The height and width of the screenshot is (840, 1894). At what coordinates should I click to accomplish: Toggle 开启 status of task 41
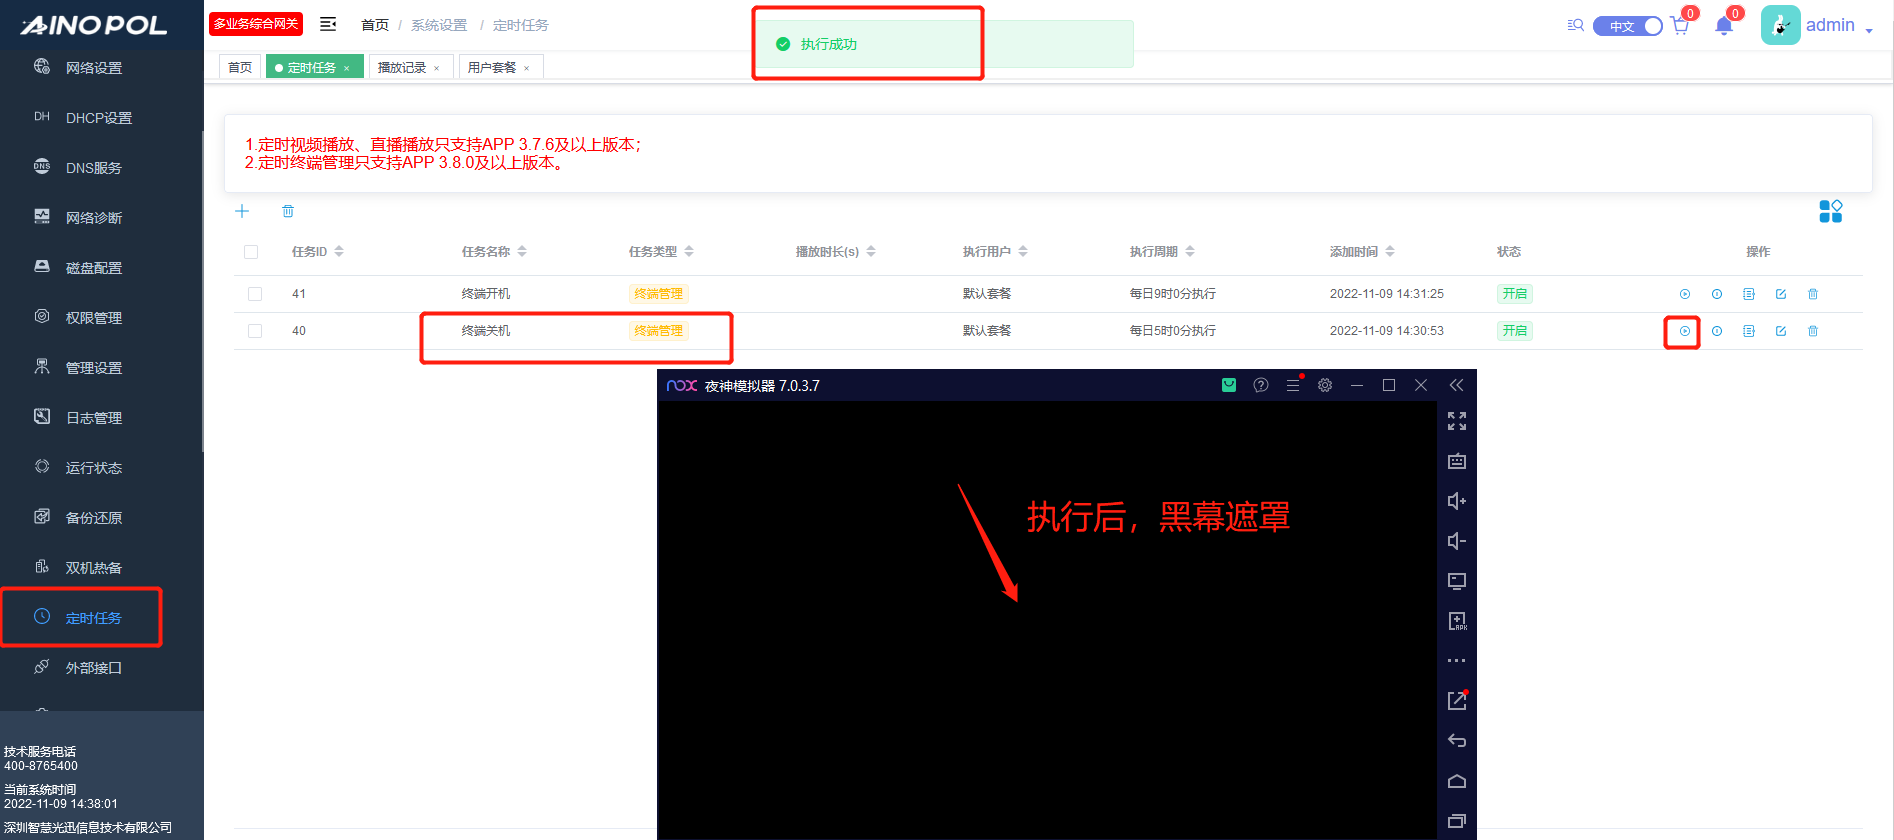1515,294
